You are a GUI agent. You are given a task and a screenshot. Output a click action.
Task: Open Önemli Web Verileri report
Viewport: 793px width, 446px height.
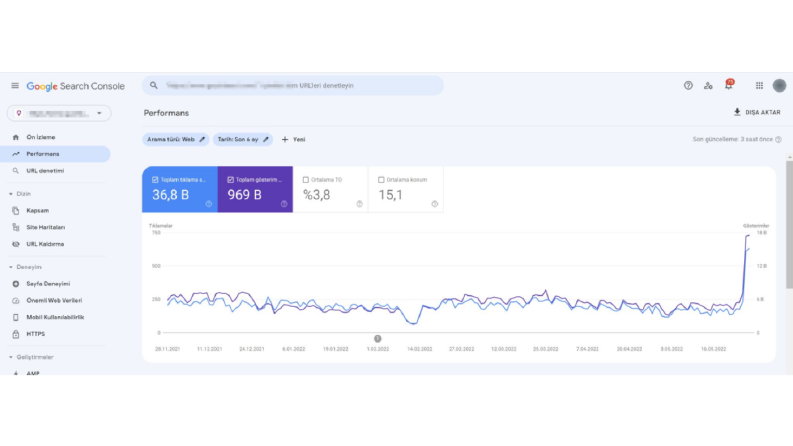pyautogui.click(x=55, y=300)
